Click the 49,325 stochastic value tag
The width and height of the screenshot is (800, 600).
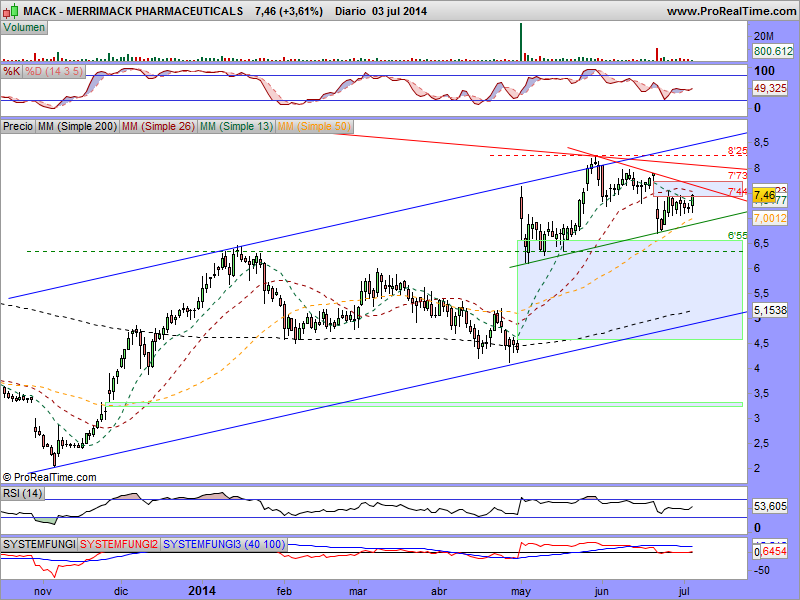(770, 88)
